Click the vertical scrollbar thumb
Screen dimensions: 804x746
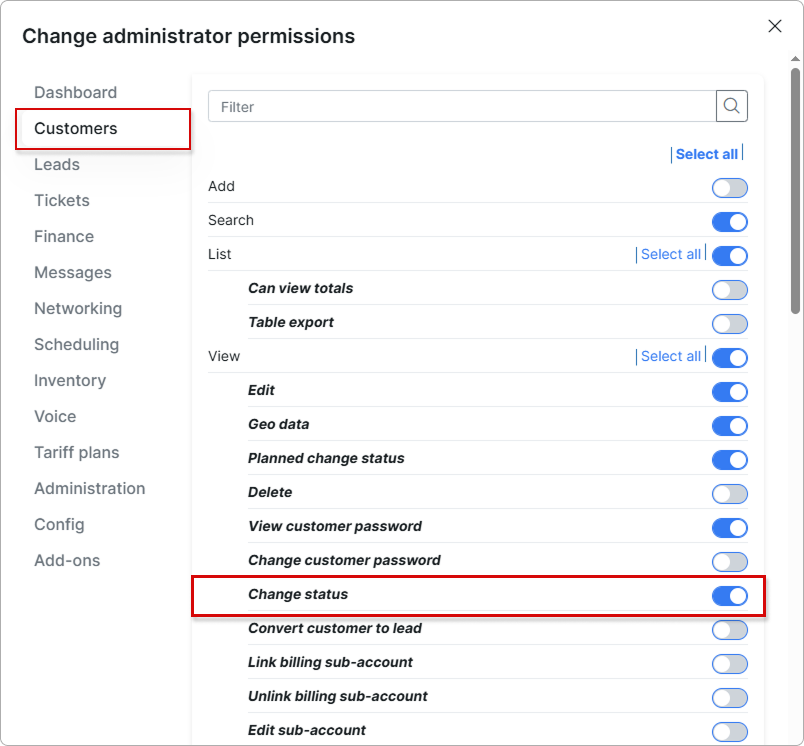pyautogui.click(x=795, y=190)
